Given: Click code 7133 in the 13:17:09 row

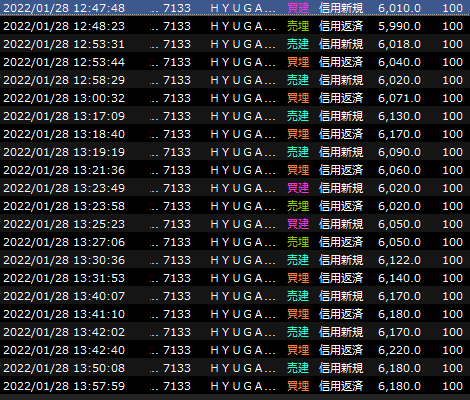Looking at the screenshot, I should click(177, 116).
